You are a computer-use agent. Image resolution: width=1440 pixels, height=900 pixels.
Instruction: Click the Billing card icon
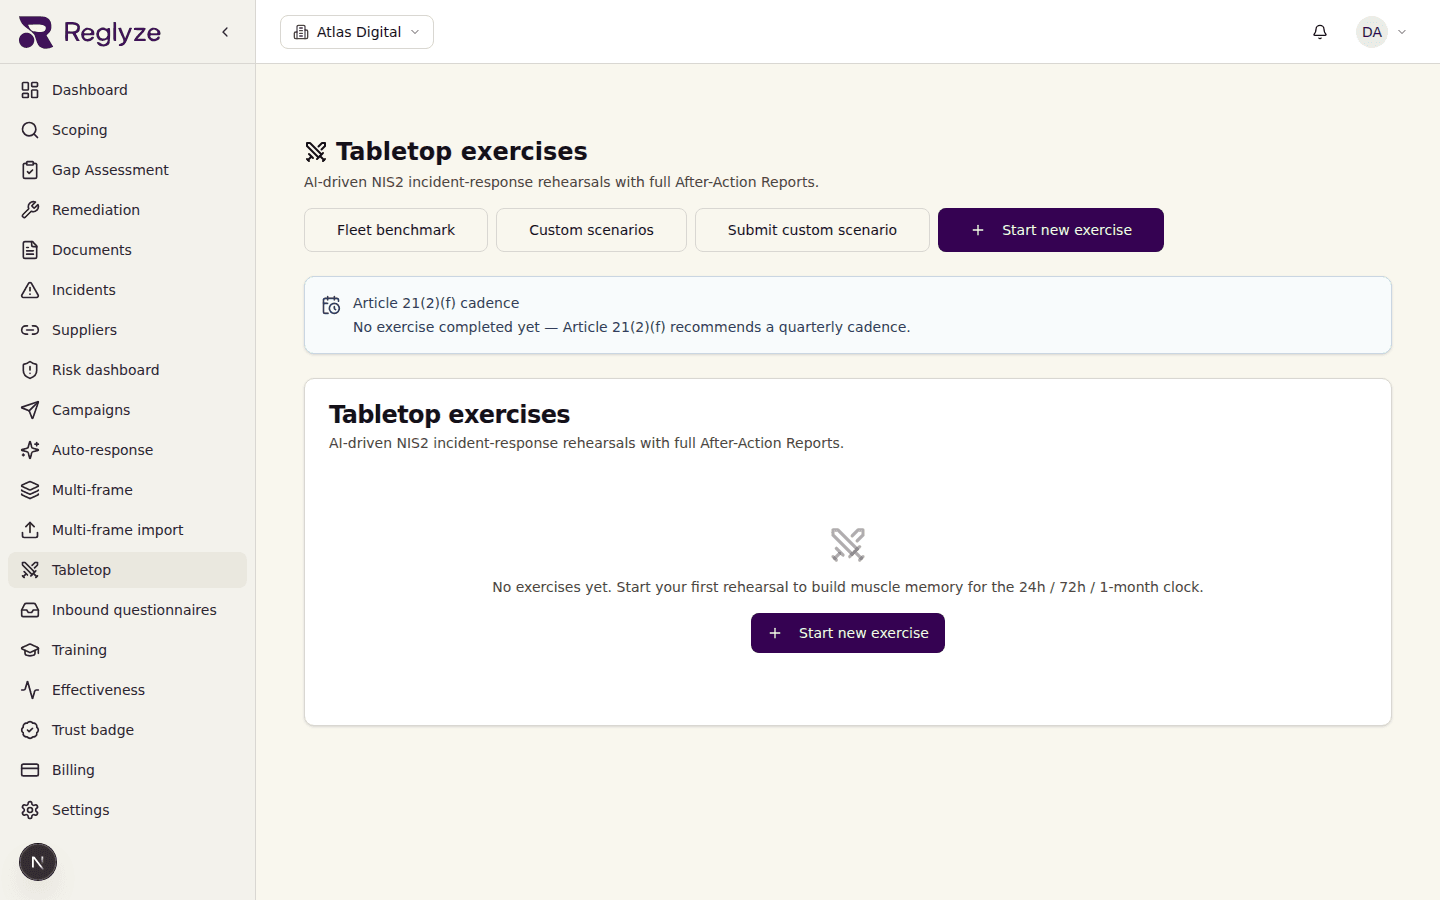(30, 770)
